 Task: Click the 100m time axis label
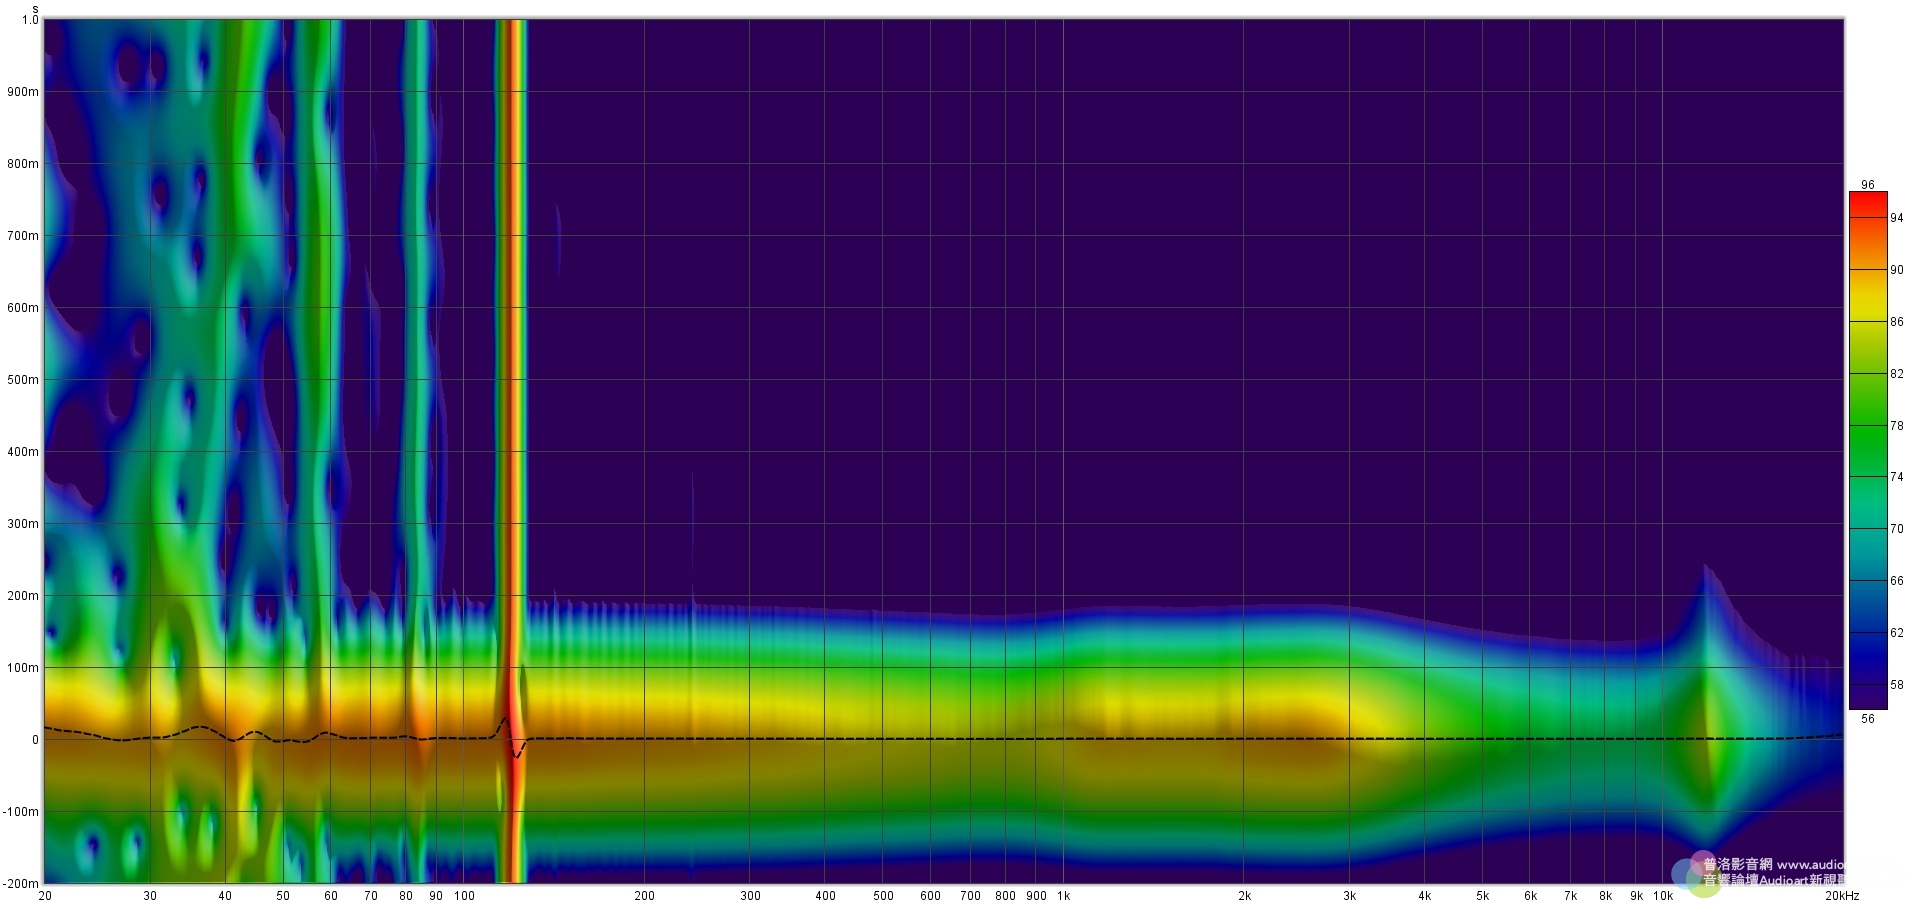[23, 668]
